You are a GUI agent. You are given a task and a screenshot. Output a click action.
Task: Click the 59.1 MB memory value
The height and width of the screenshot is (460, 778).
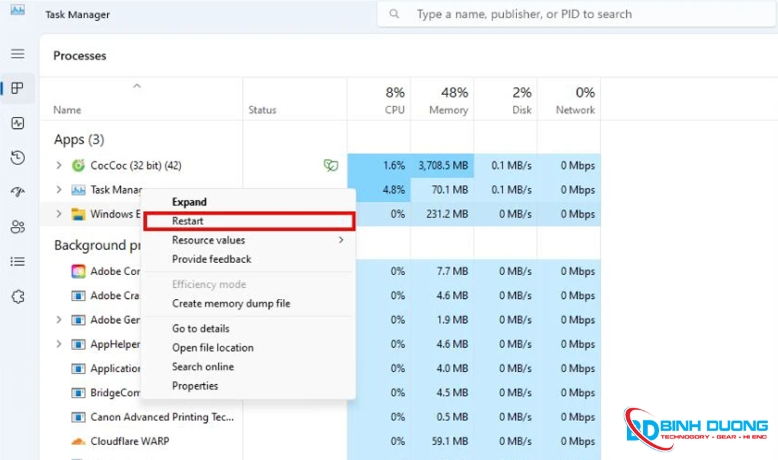[450, 441]
